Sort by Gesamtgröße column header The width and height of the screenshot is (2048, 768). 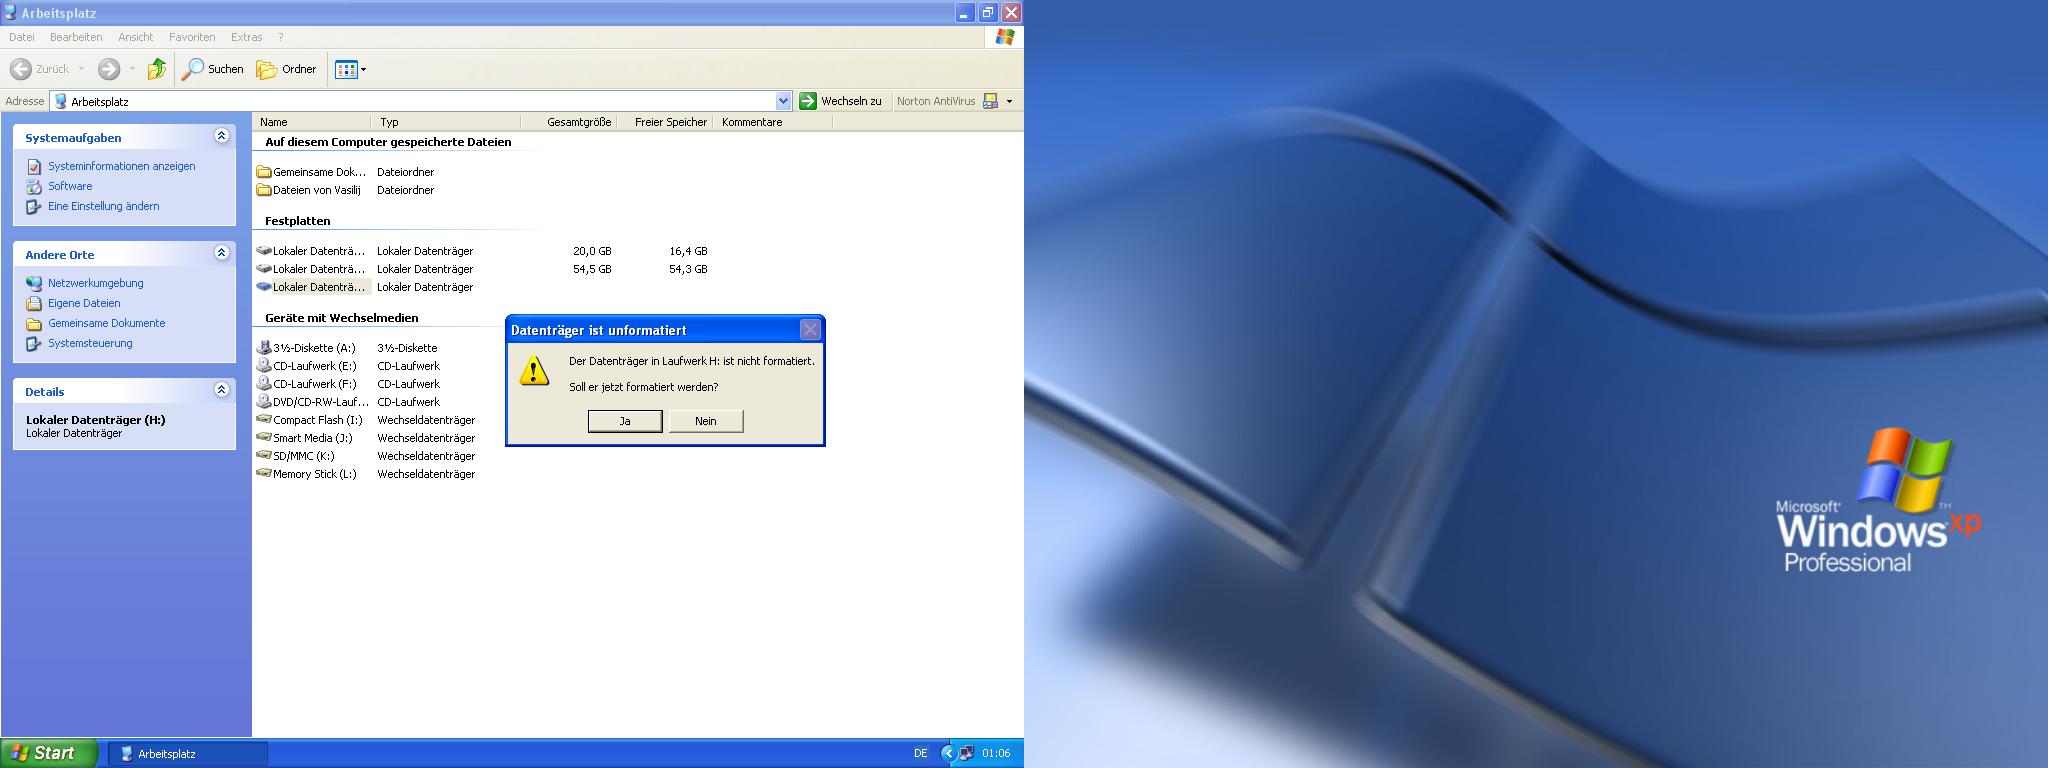pyautogui.click(x=569, y=122)
